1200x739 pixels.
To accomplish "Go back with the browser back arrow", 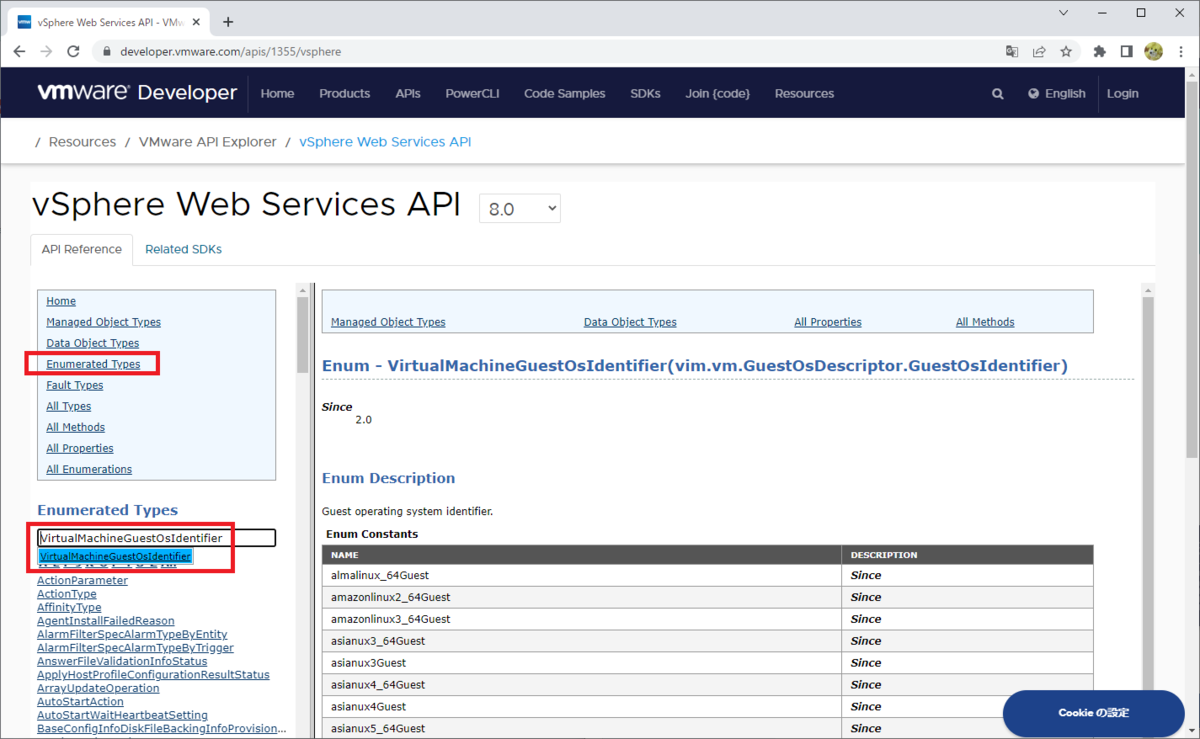I will pos(20,51).
